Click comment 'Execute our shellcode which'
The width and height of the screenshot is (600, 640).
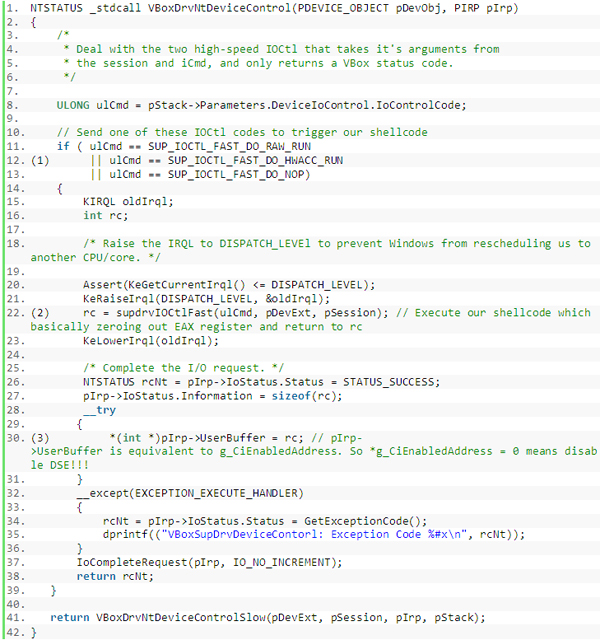coord(503,313)
